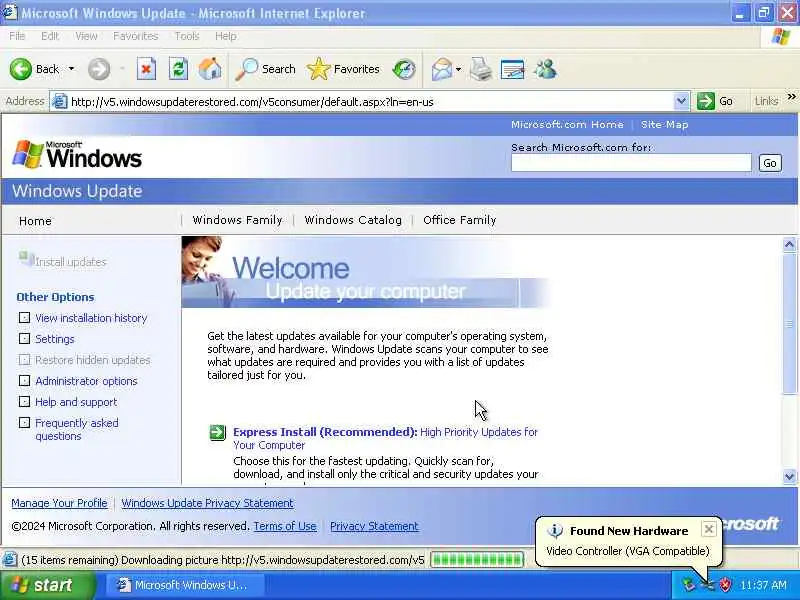Click Express Install (Recommended) link

pos(326,432)
